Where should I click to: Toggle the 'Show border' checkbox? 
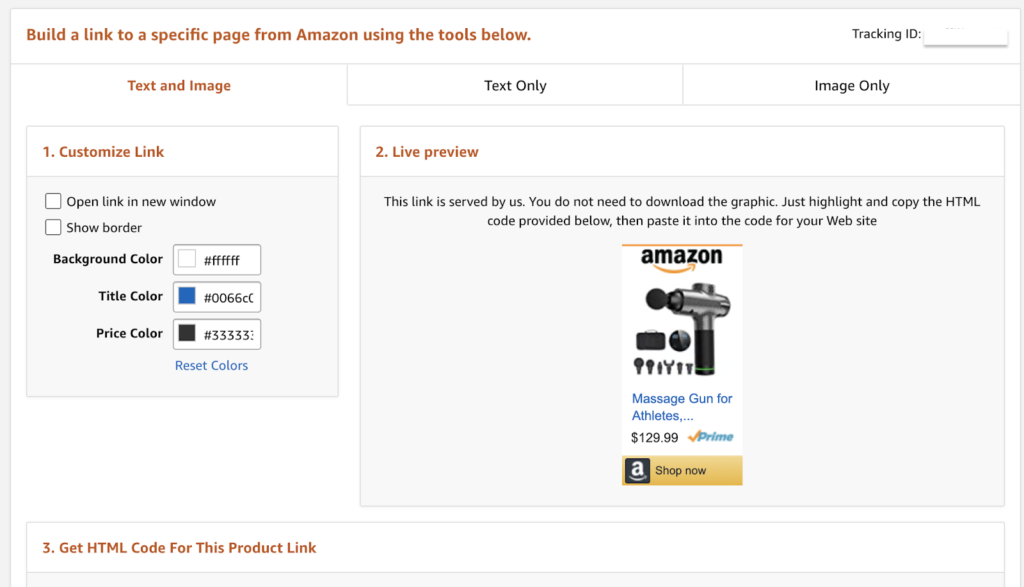tap(54, 227)
